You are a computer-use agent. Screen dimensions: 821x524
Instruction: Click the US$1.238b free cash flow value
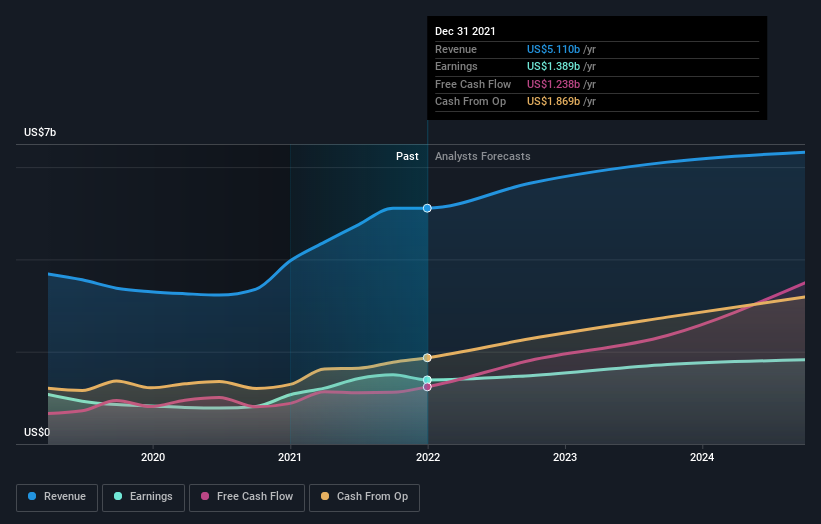(553, 84)
